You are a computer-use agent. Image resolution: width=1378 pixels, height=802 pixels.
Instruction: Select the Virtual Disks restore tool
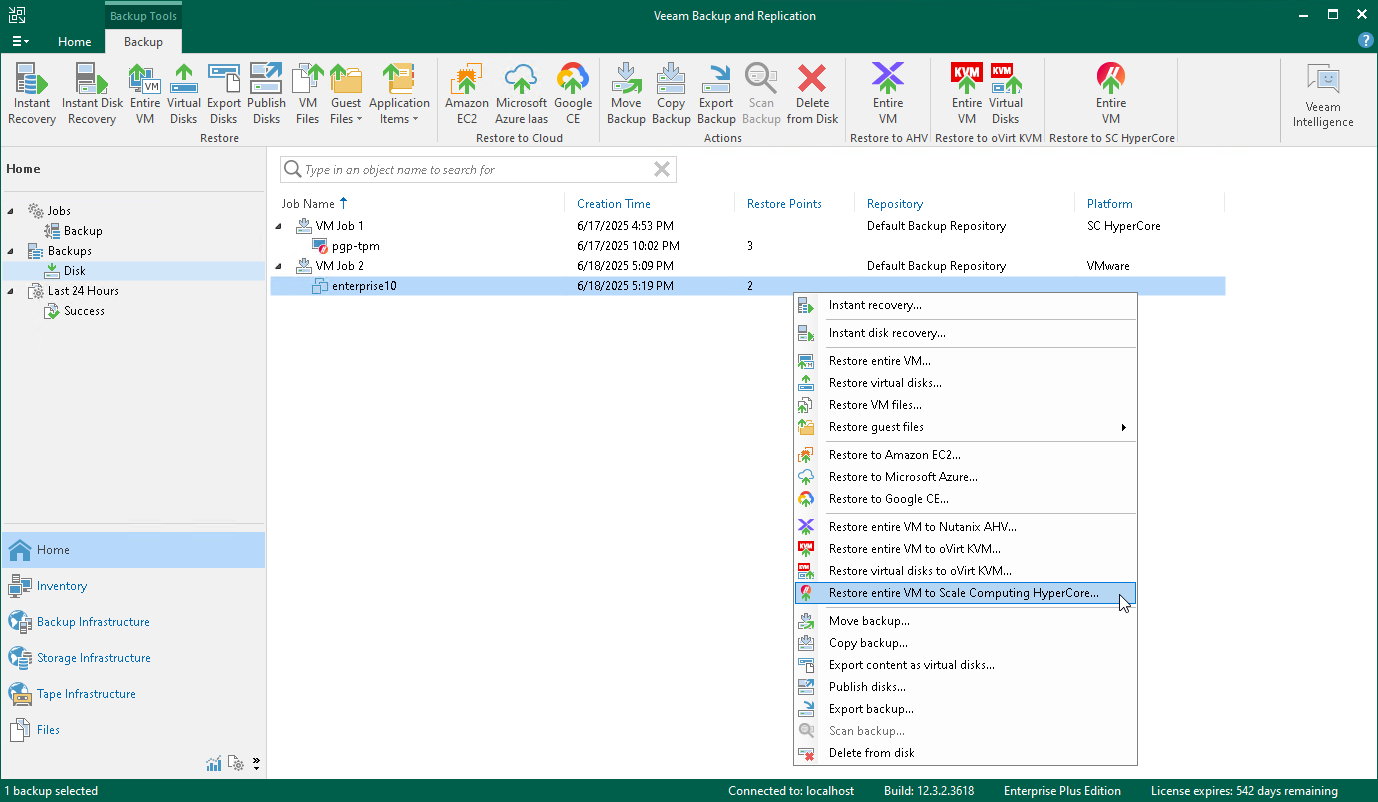tap(184, 94)
